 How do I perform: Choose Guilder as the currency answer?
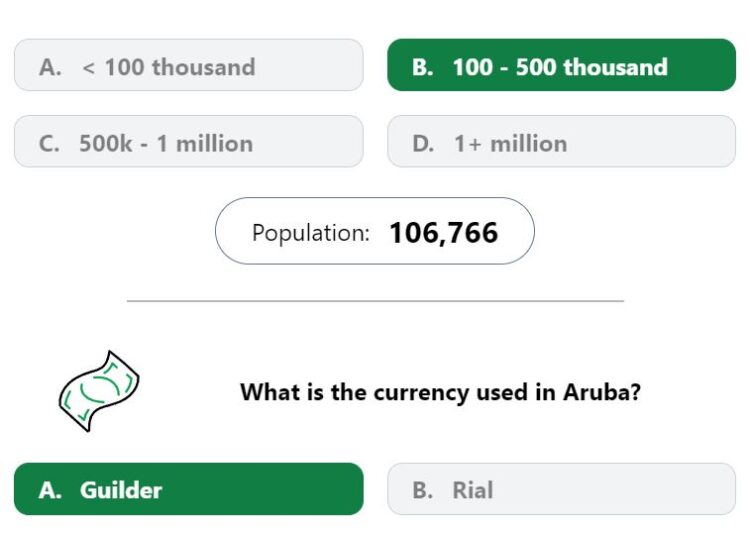189,489
